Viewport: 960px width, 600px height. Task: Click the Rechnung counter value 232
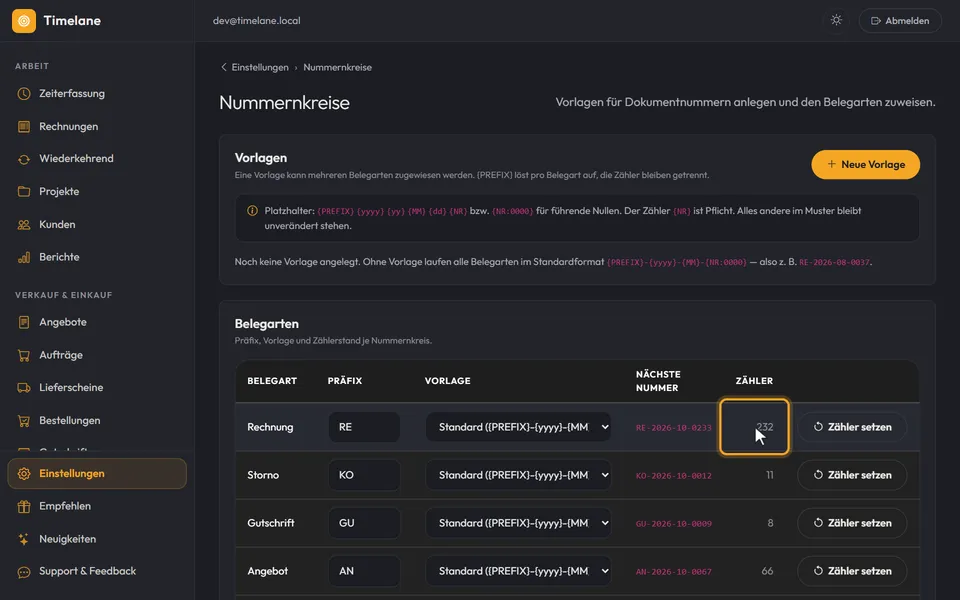pyautogui.click(x=765, y=427)
